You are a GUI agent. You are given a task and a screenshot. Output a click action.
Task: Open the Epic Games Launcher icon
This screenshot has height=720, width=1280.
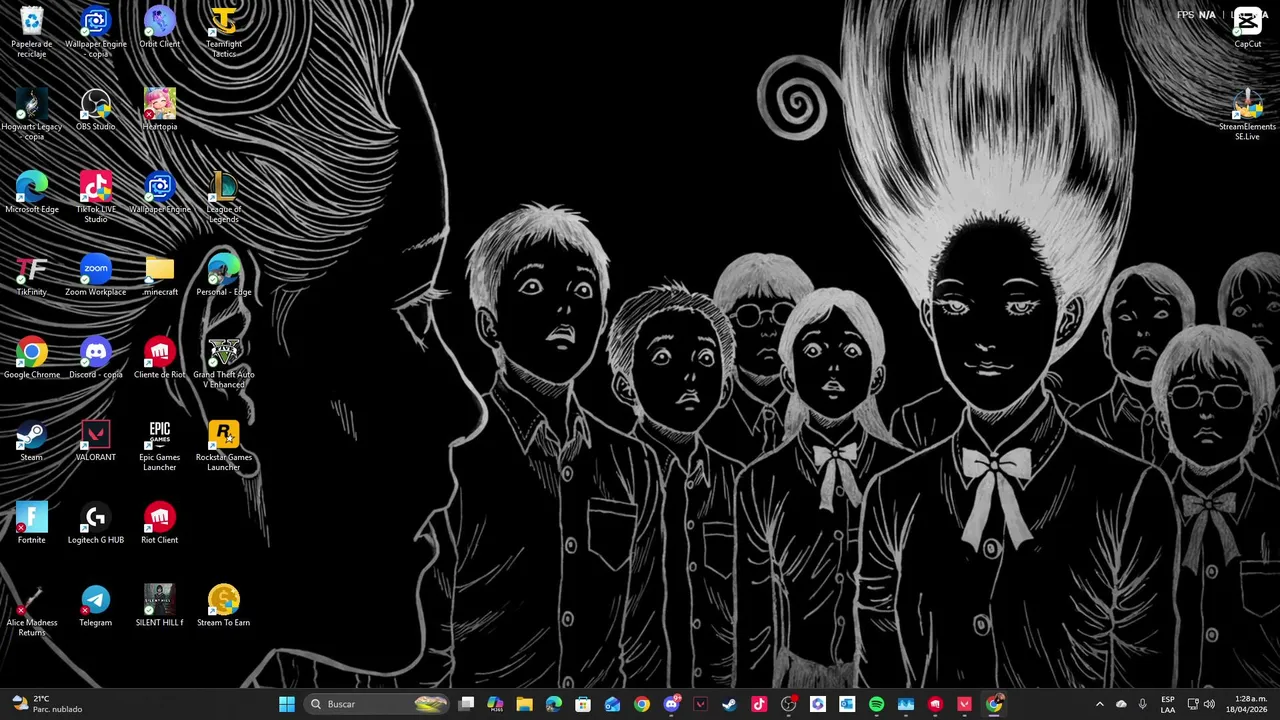click(x=160, y=446)
